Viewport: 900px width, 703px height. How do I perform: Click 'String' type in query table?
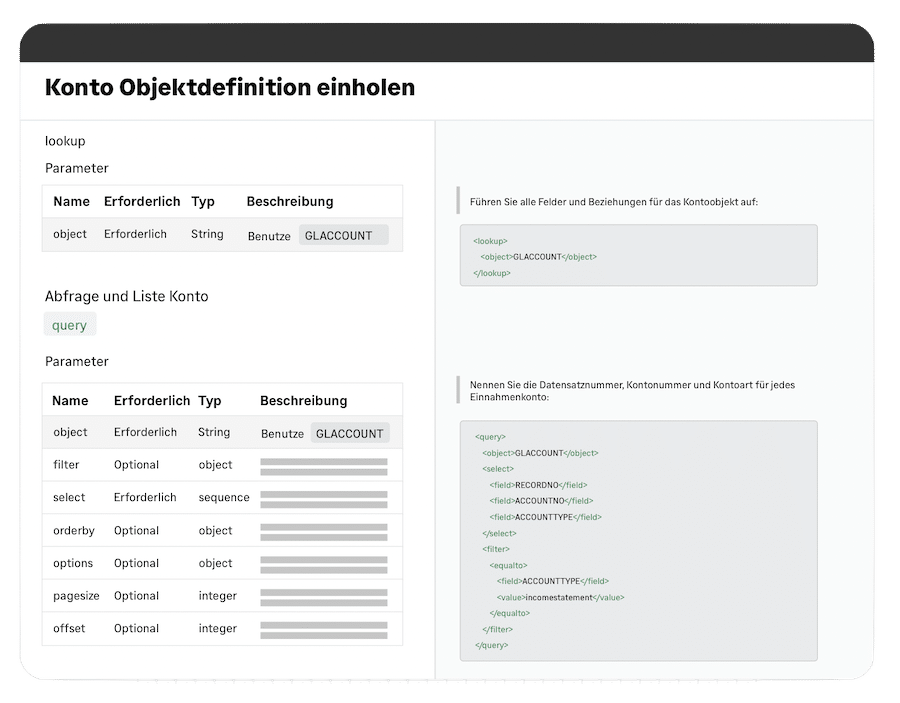click(x=214, y=432)
